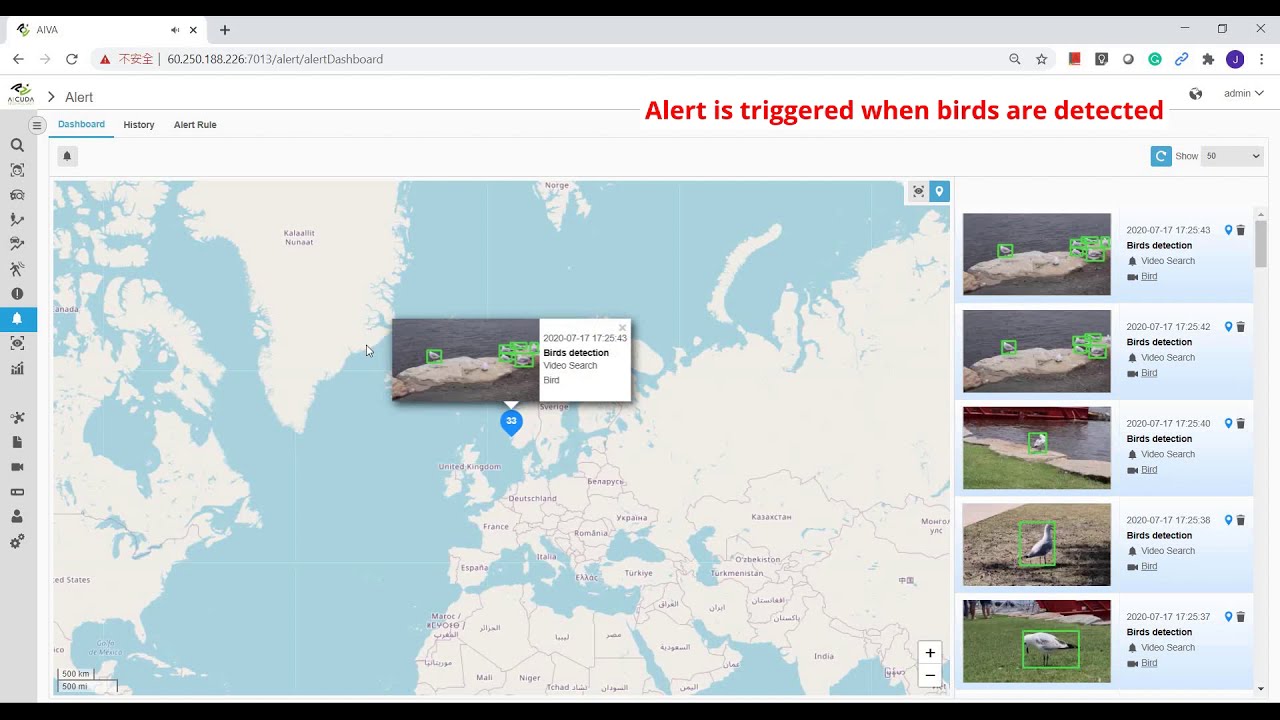Open a new browser tab

click(225, 30)
